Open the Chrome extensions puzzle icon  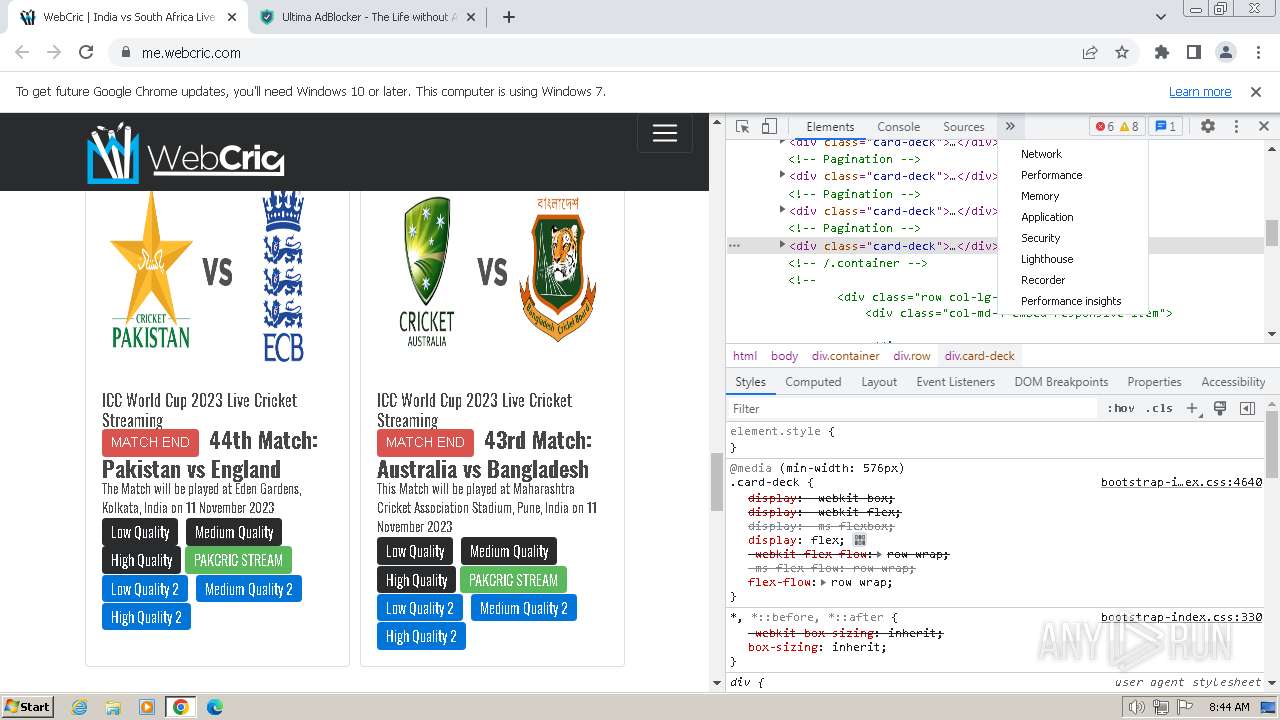(1161, 53)
